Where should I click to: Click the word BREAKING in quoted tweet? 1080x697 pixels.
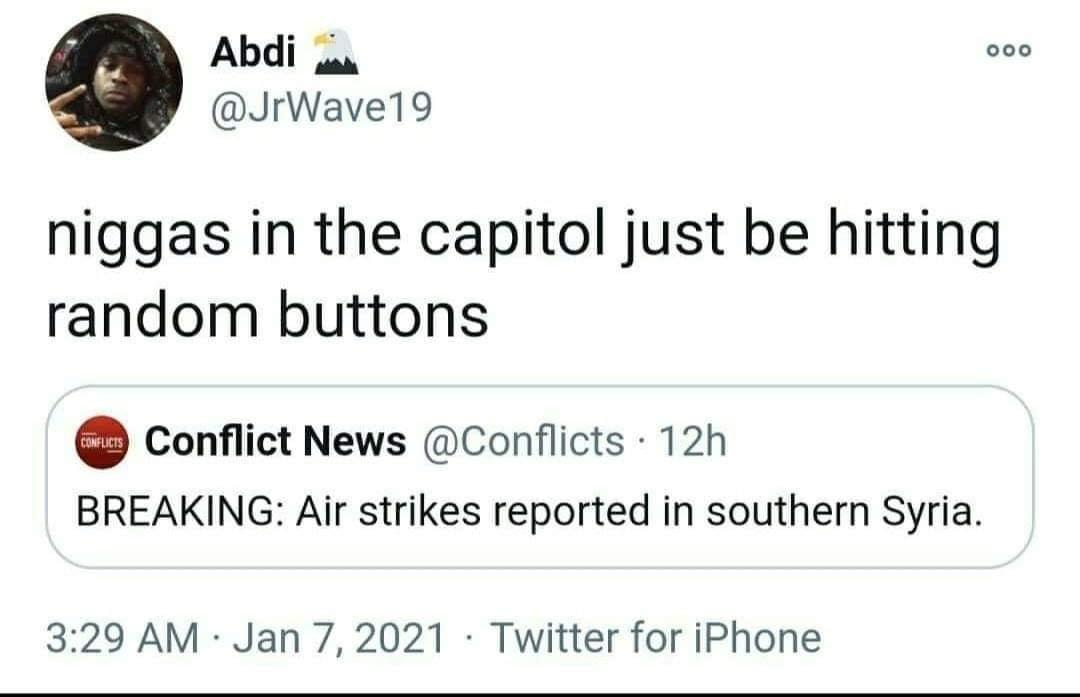[164, 511]
